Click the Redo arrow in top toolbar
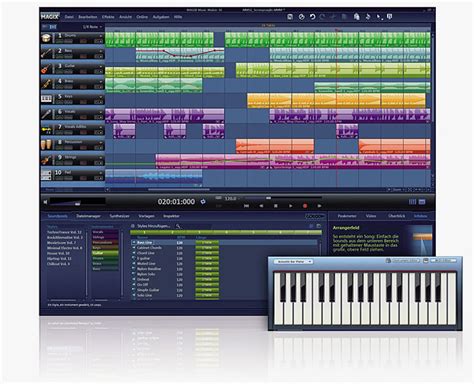Screen dimensions: 474x384 tap(322, 17)
